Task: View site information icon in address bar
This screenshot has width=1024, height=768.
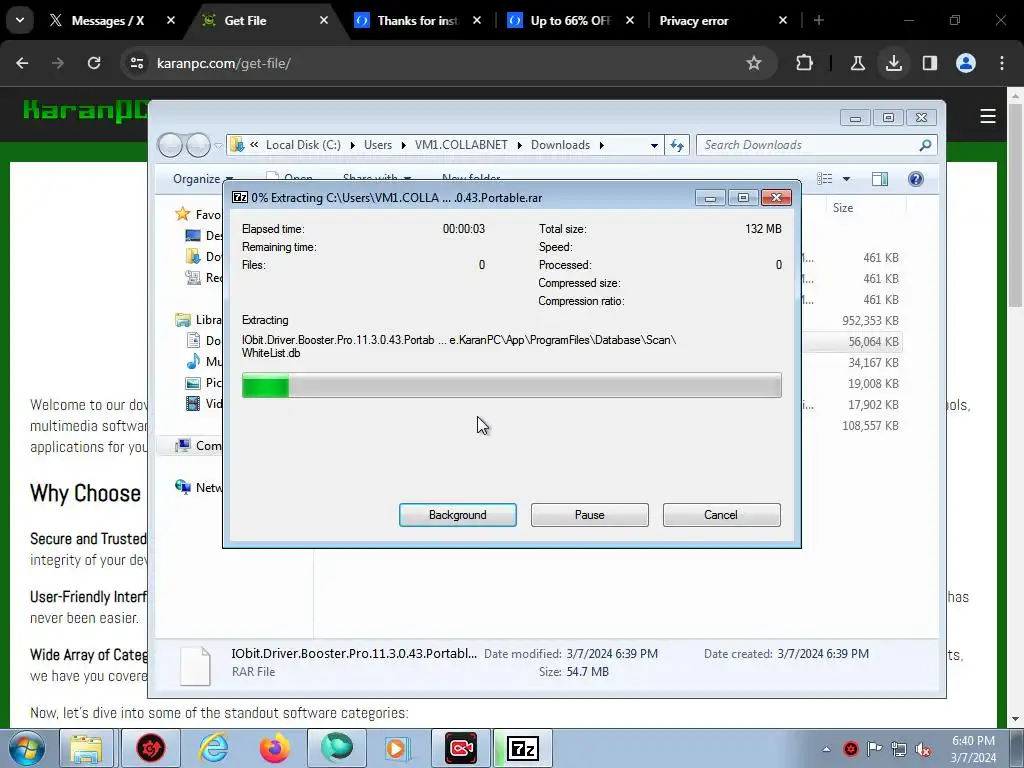Action: (136, 63)
